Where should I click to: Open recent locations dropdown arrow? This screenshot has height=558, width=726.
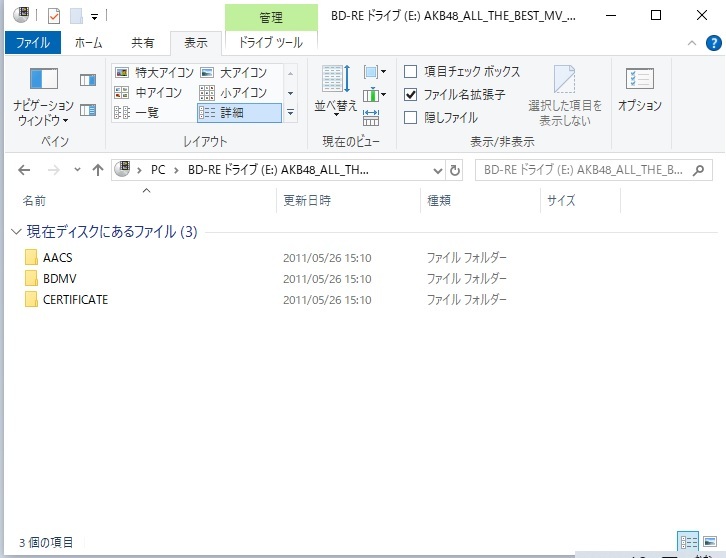click(x=77, y=170)
